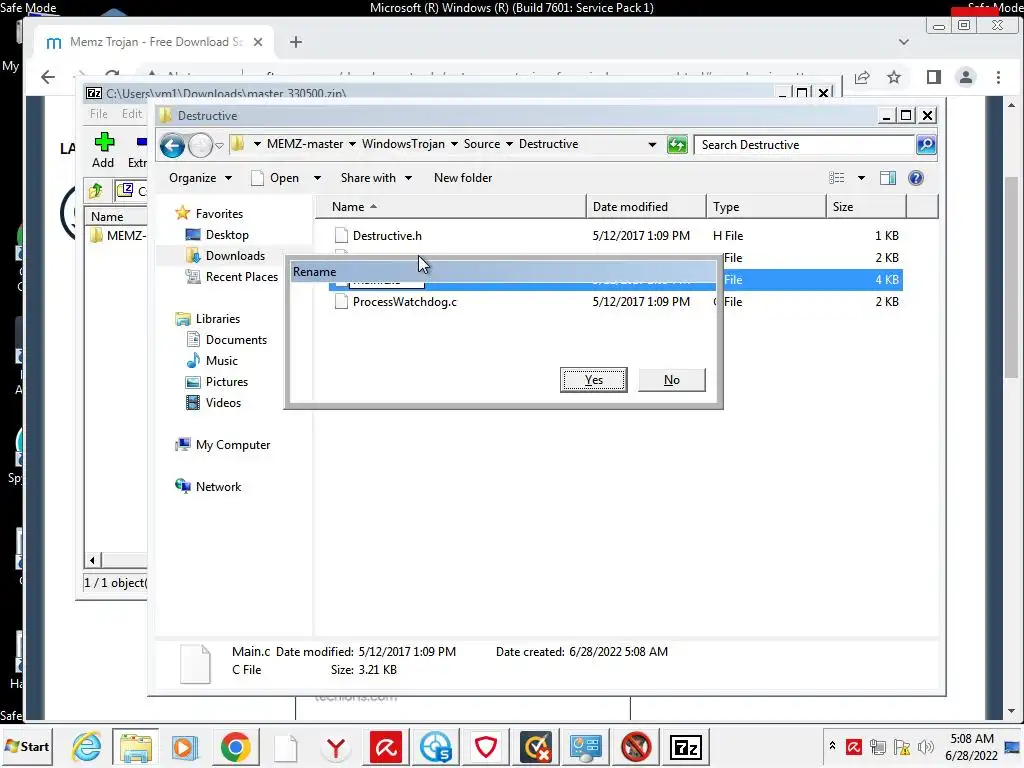
Task: Bookmark page with the star icon
Action: click(x=894, y=77)
